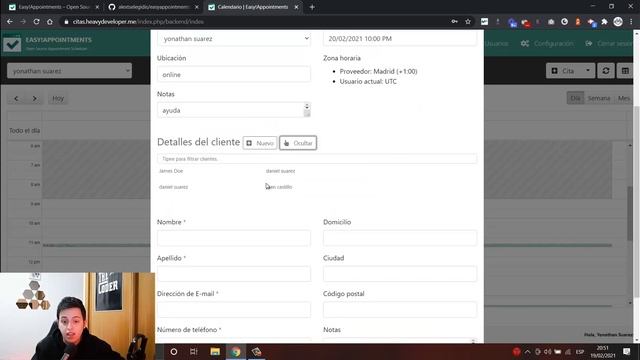Open Task View on the taskbar
Screen dimensions: 640x360
194,351
